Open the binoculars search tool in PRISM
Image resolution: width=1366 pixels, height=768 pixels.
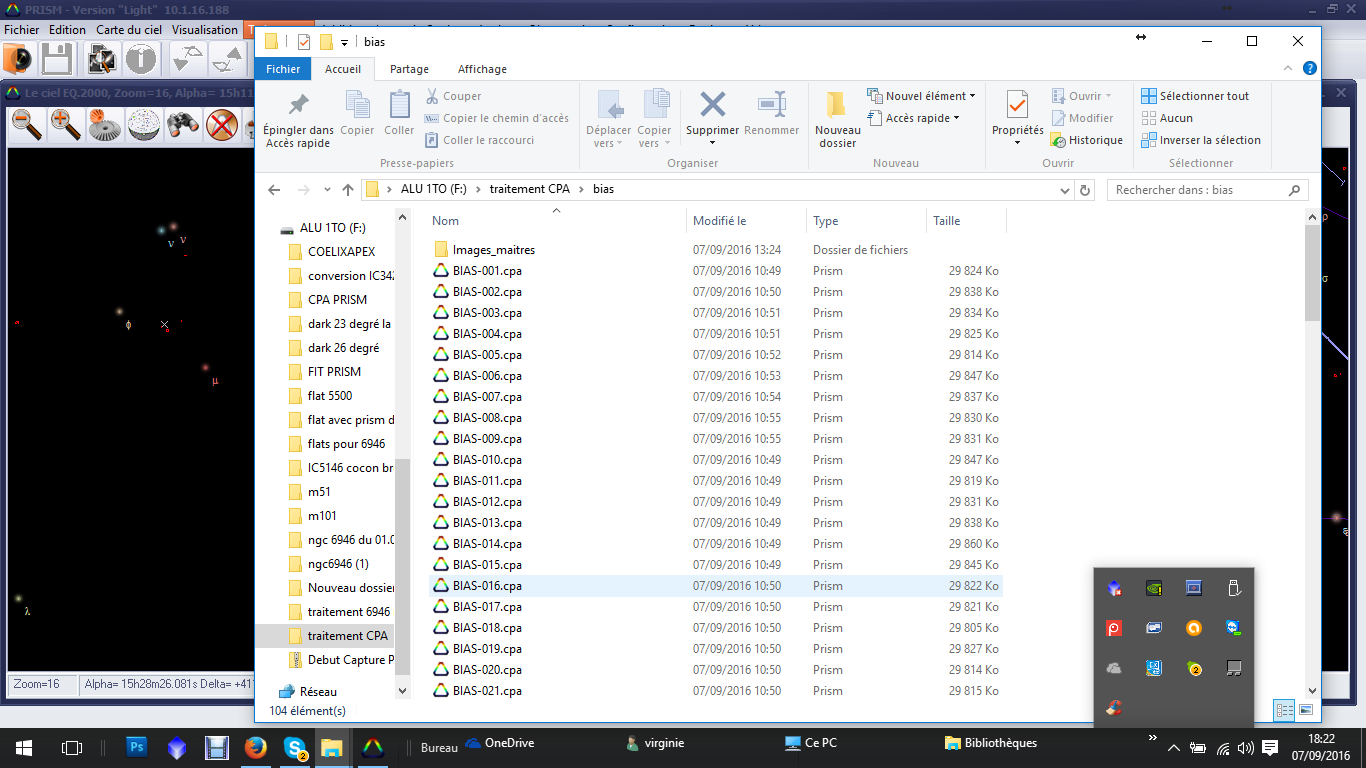tap(182, 124)
